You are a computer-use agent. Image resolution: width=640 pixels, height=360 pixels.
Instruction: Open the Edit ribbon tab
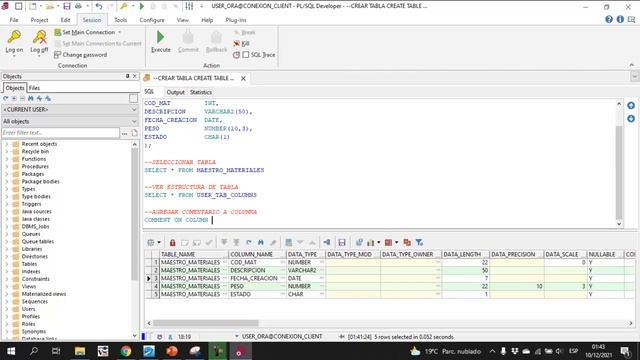point(65,20)
